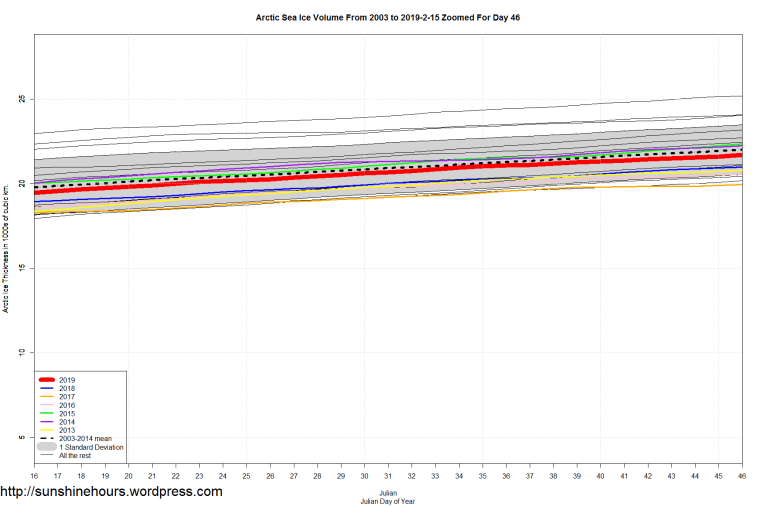Click day 38 on the x-axis
Image resolution: width=760 pixels, height=506 pixels.
point(553,476)
